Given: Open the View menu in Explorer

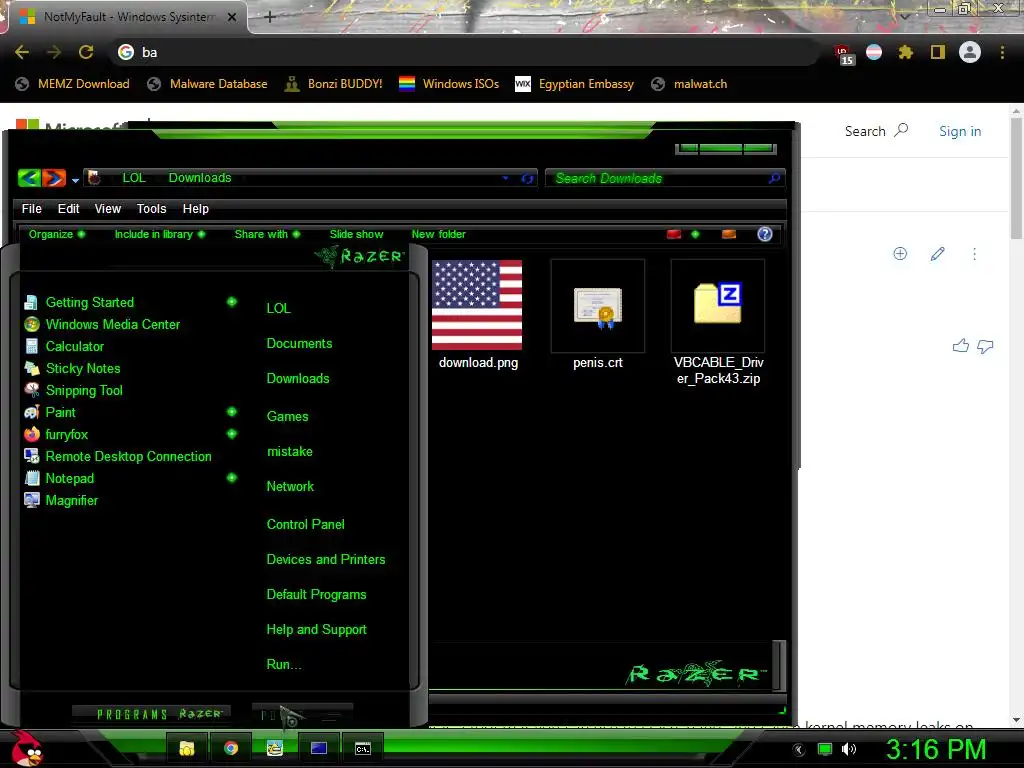Looking at the screenshot, I should click(108, 208).
